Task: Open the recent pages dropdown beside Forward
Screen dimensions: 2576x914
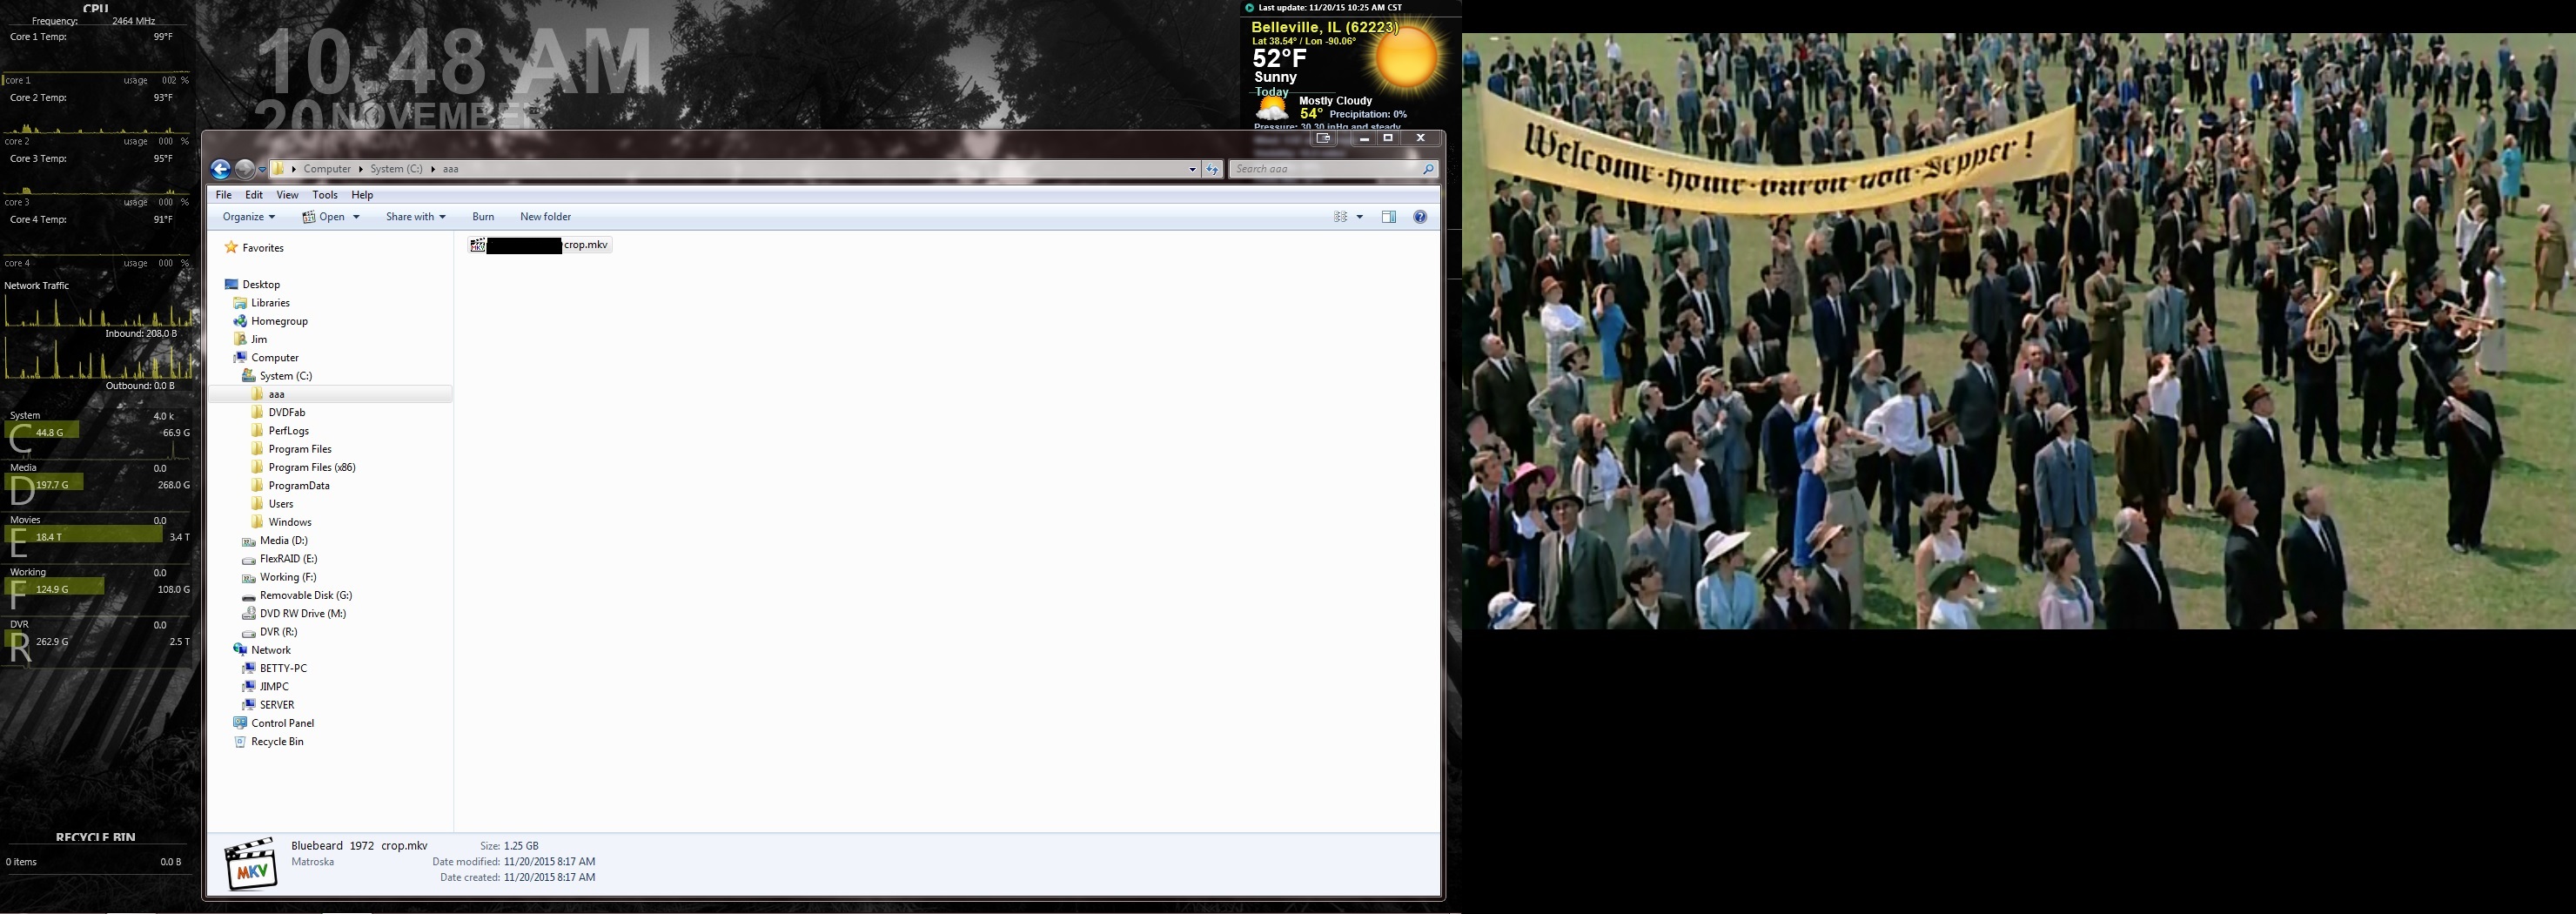Action: pos(262,169)
